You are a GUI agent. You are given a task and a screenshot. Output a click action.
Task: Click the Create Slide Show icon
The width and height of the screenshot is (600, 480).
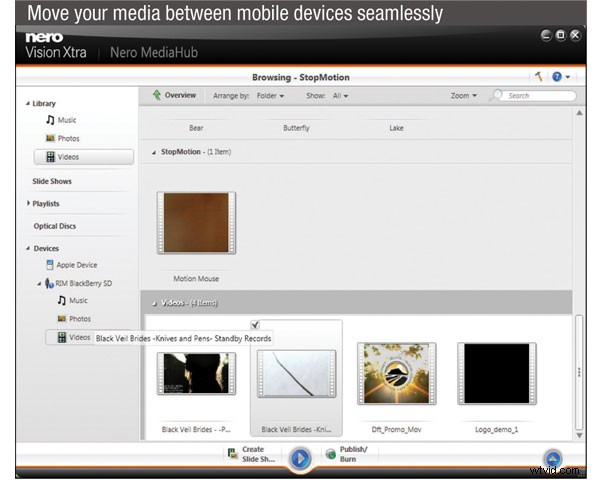click(x=233, y=454)
